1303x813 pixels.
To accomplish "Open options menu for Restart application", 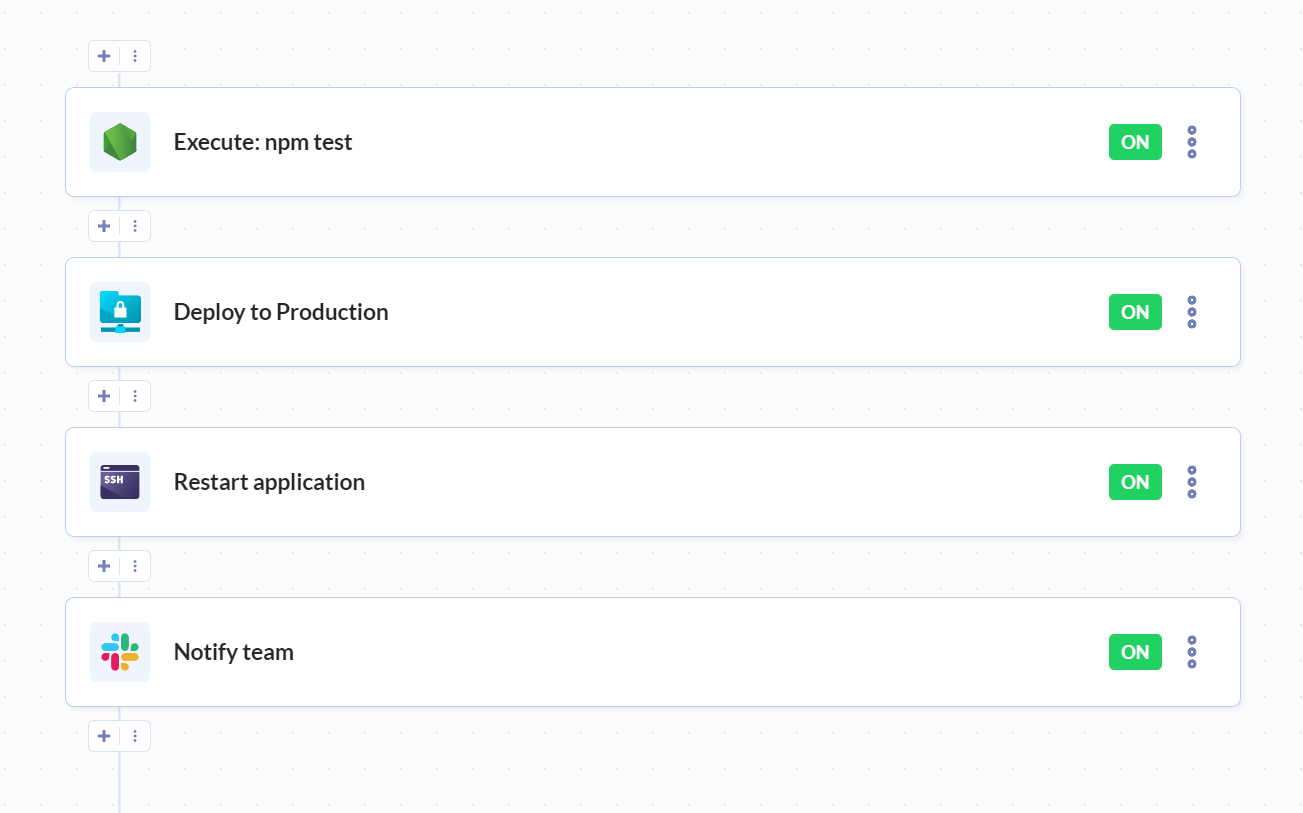I will (x=1191, y=481).
